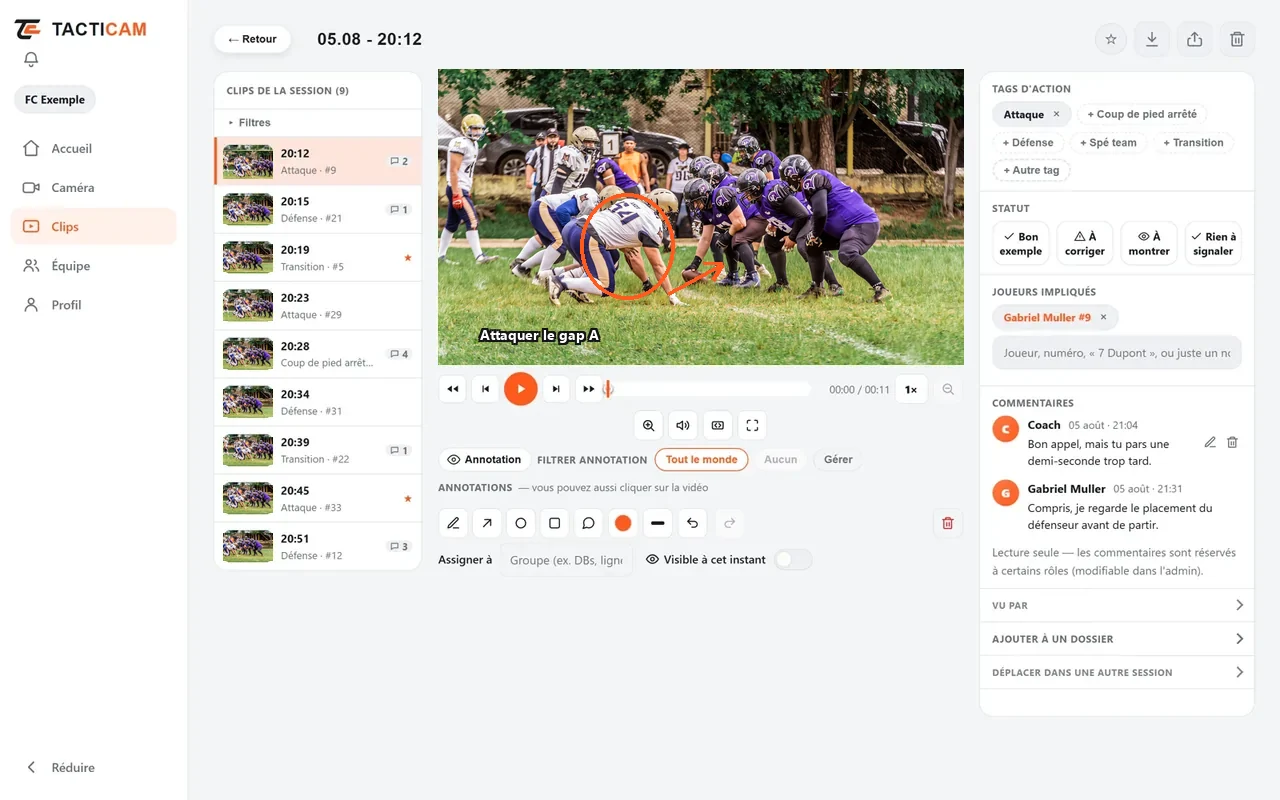Set status to Bon exemple
This screenshot has height=800, width=1280.
click(1021, 244)
